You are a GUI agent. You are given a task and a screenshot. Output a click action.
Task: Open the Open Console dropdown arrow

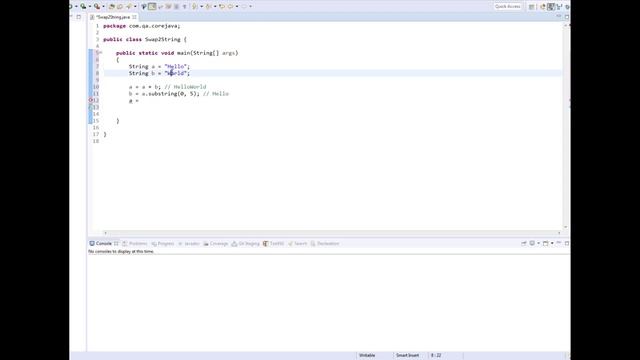pos(552,243)
